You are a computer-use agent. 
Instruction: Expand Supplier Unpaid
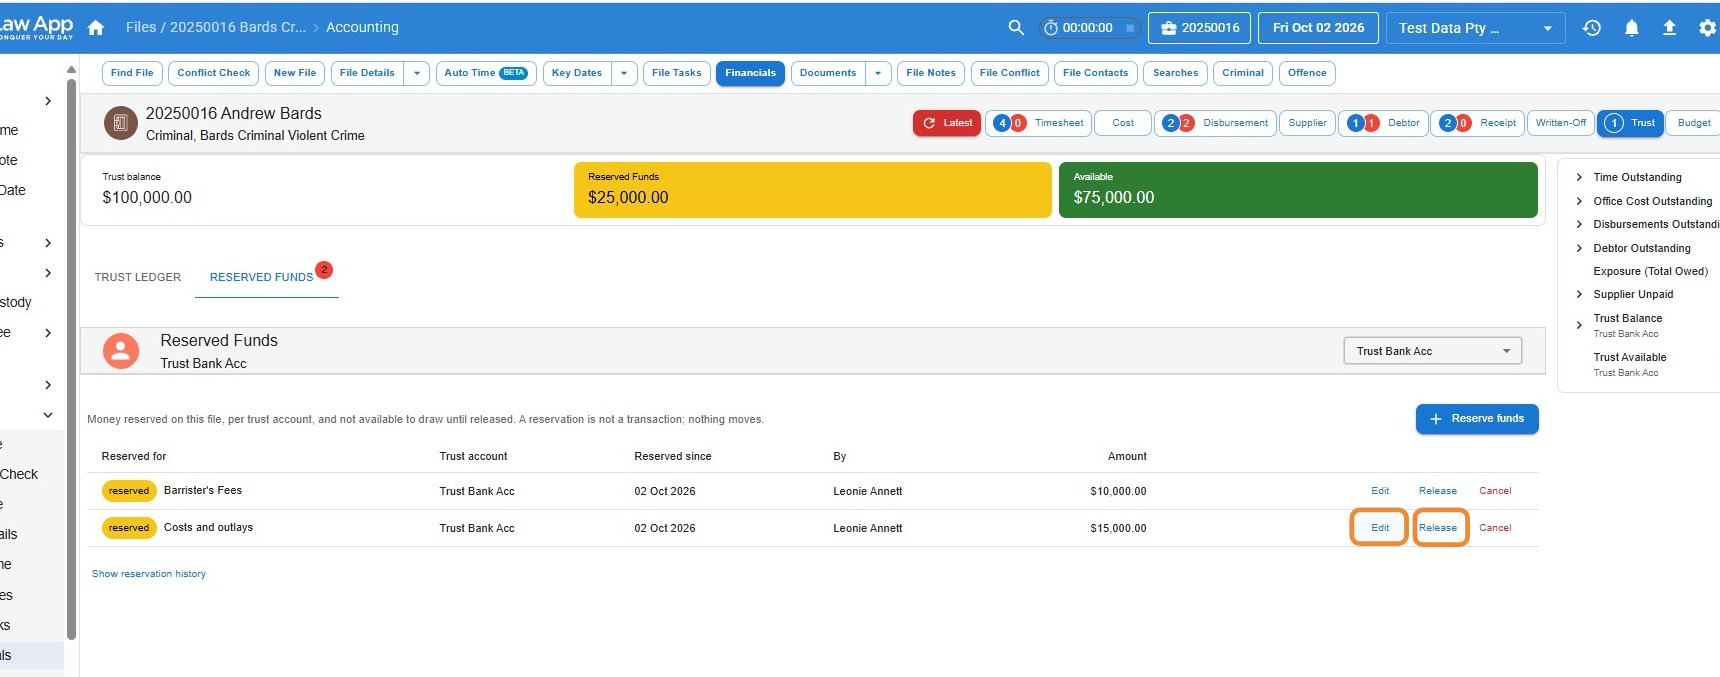[x=1579, y=294]
